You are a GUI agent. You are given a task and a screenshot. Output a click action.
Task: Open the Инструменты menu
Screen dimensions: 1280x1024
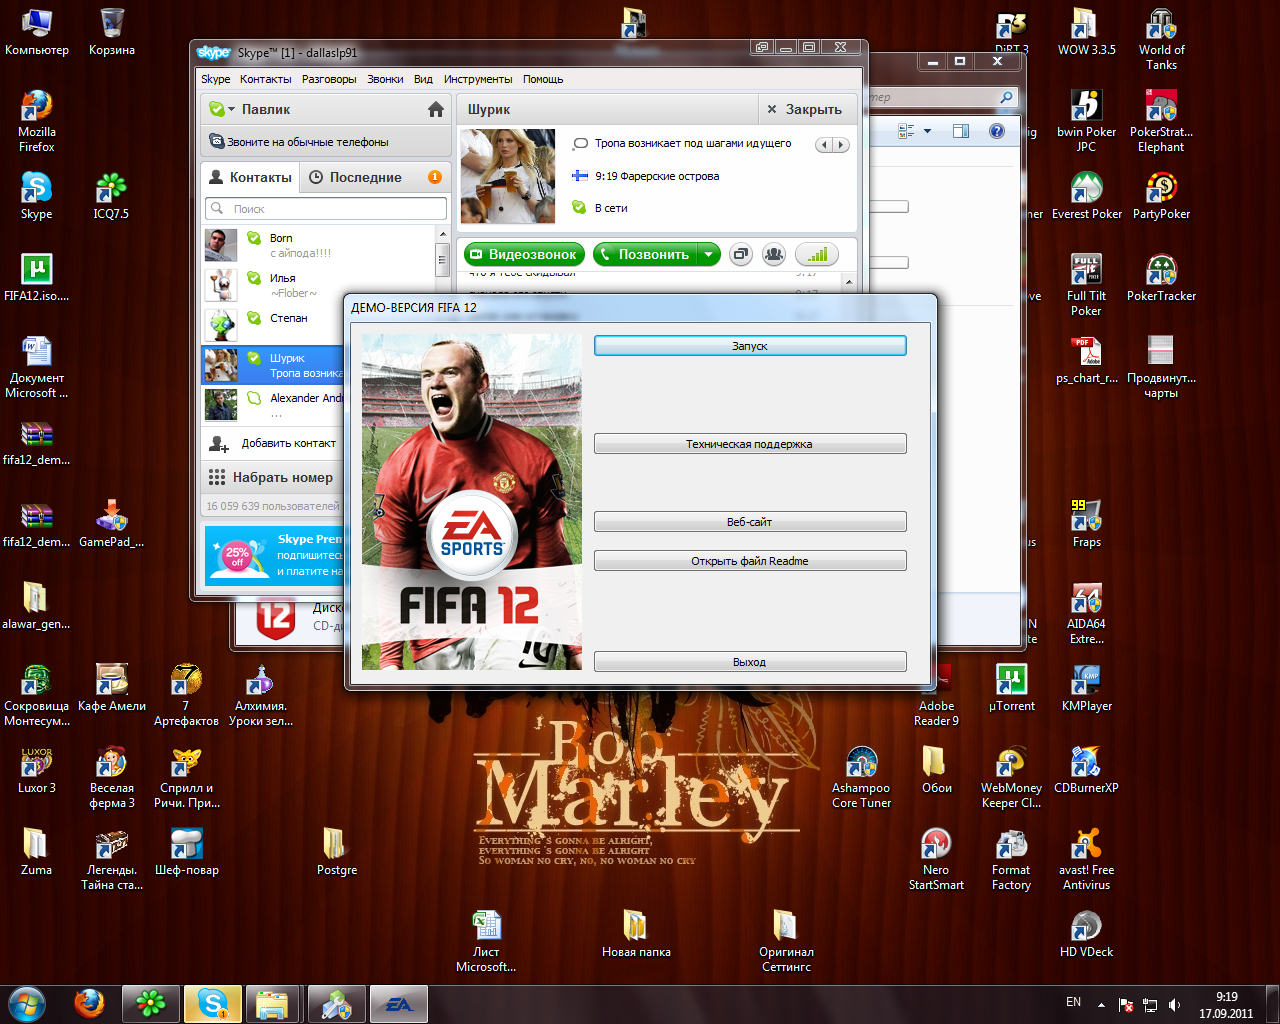pos(478,79)
